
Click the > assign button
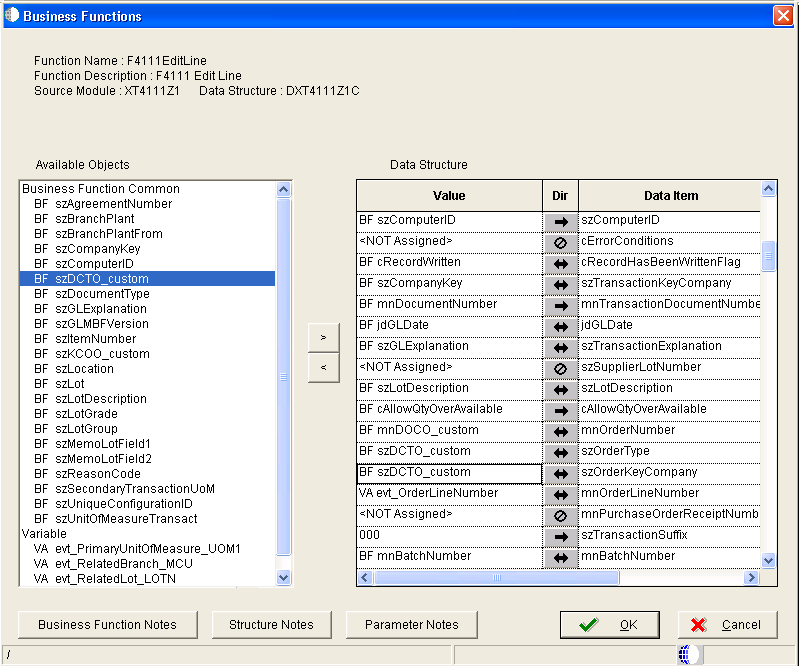click(324, 337)
